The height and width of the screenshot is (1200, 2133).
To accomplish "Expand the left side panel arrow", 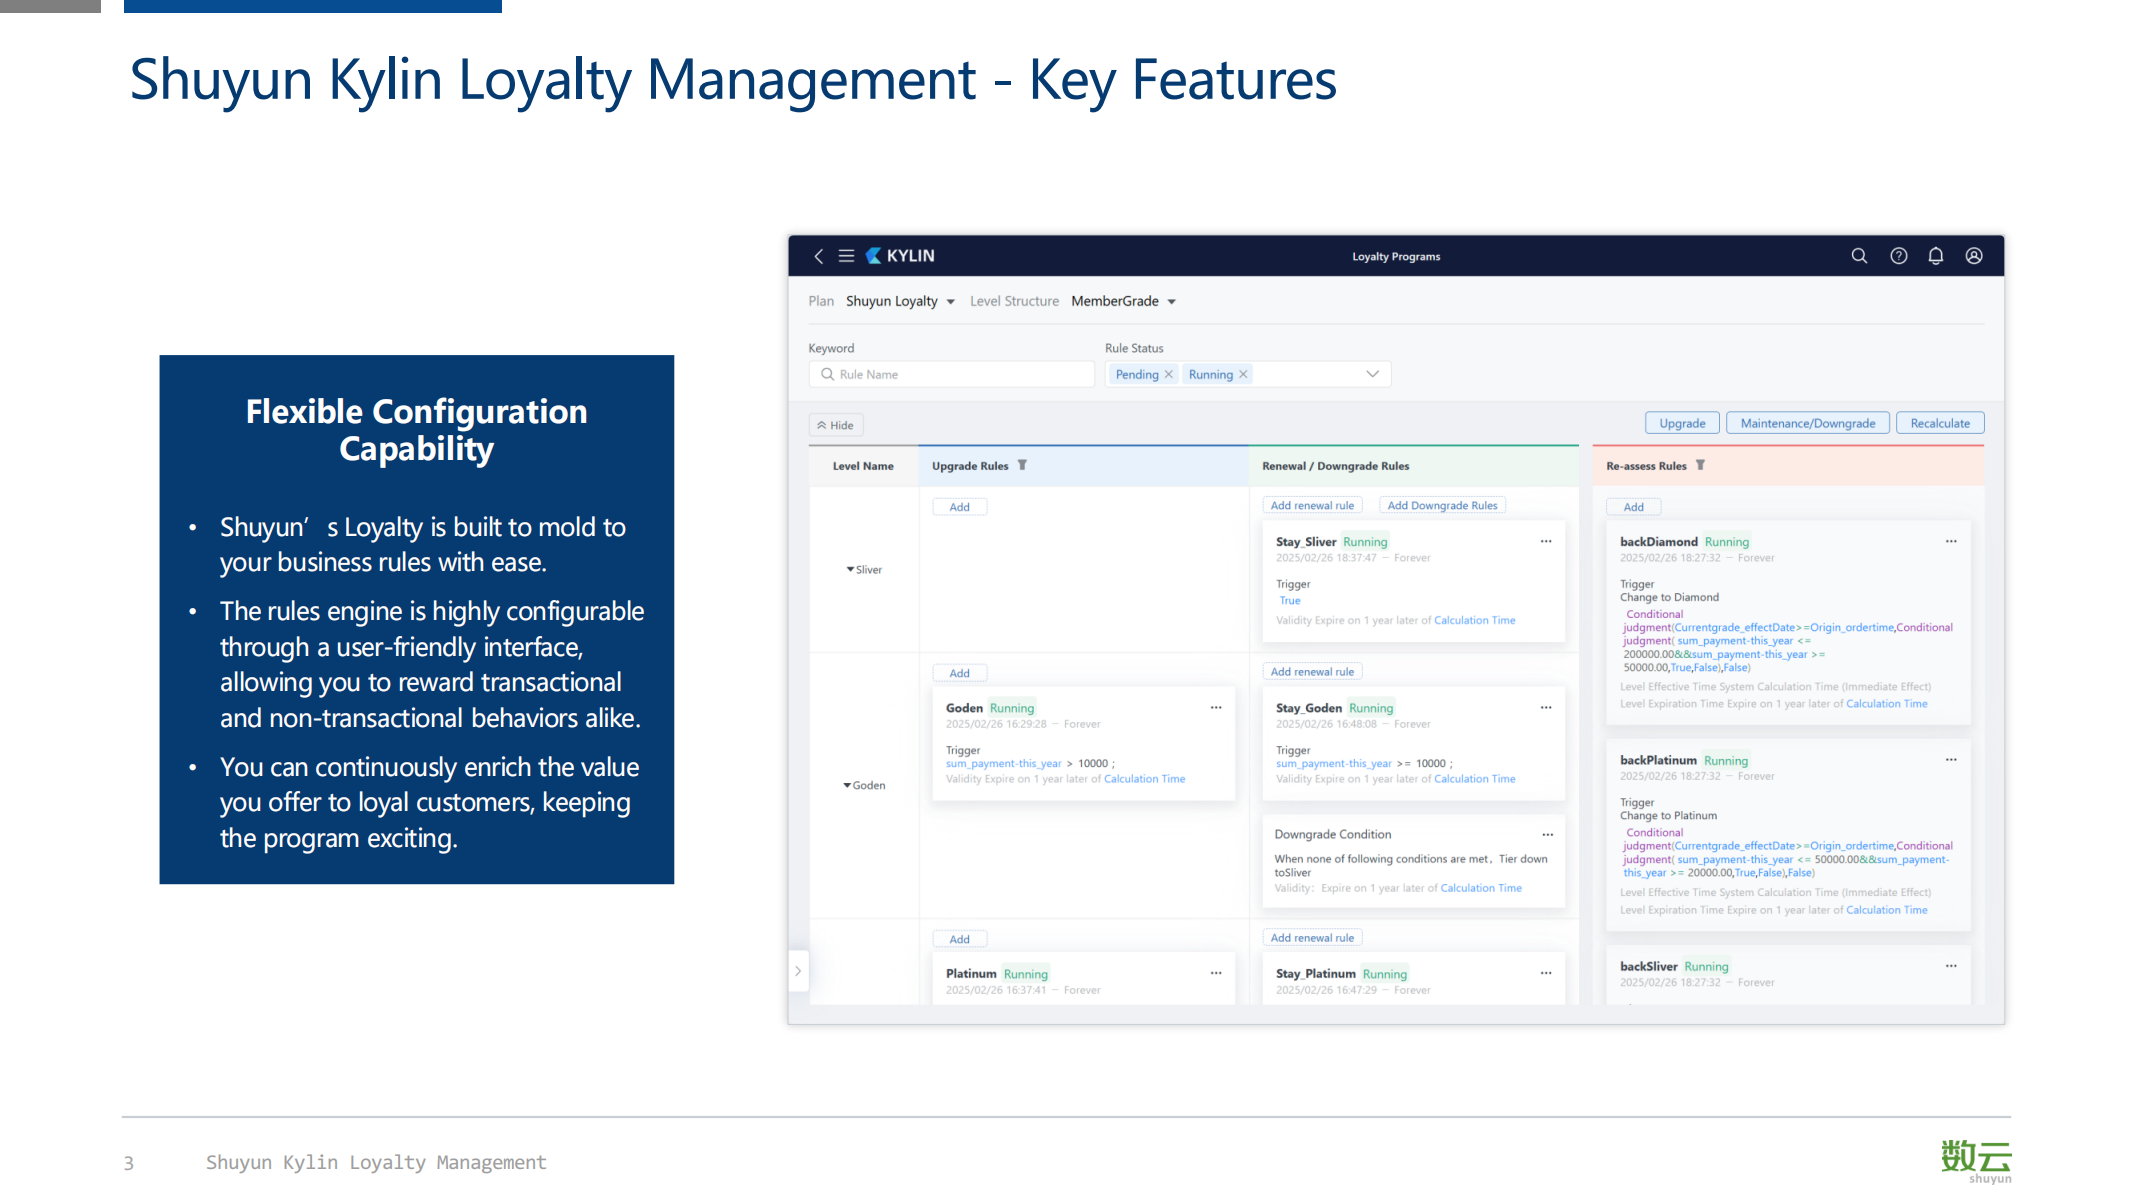I will [x=798, y=971].
